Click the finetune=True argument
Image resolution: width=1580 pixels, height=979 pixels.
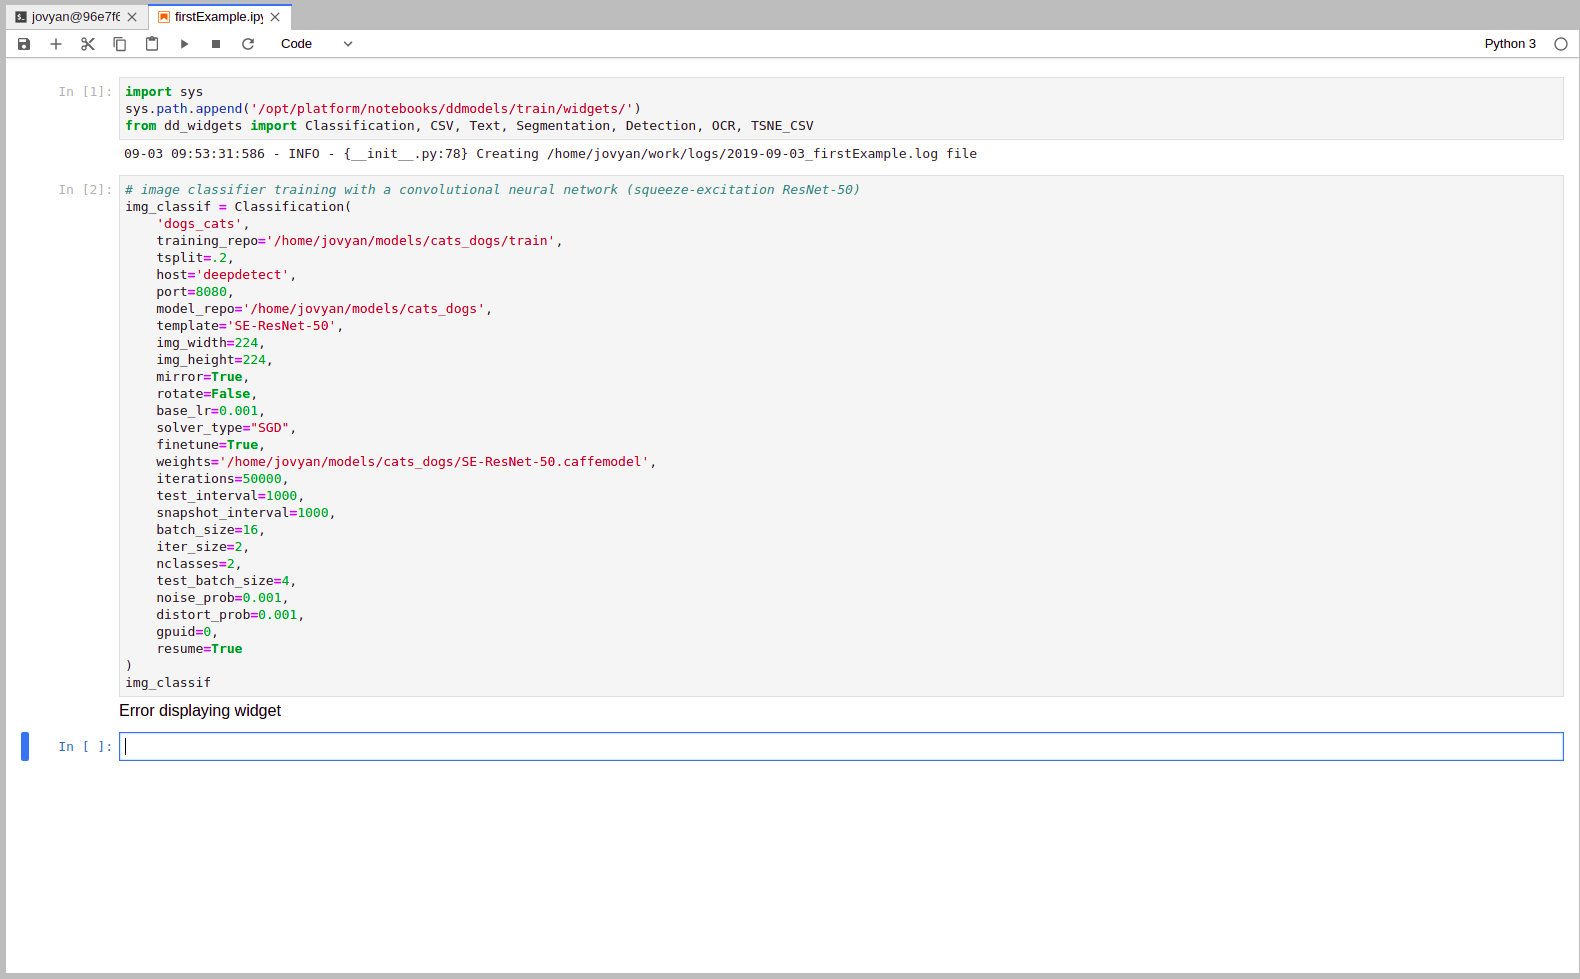(210, 445)
